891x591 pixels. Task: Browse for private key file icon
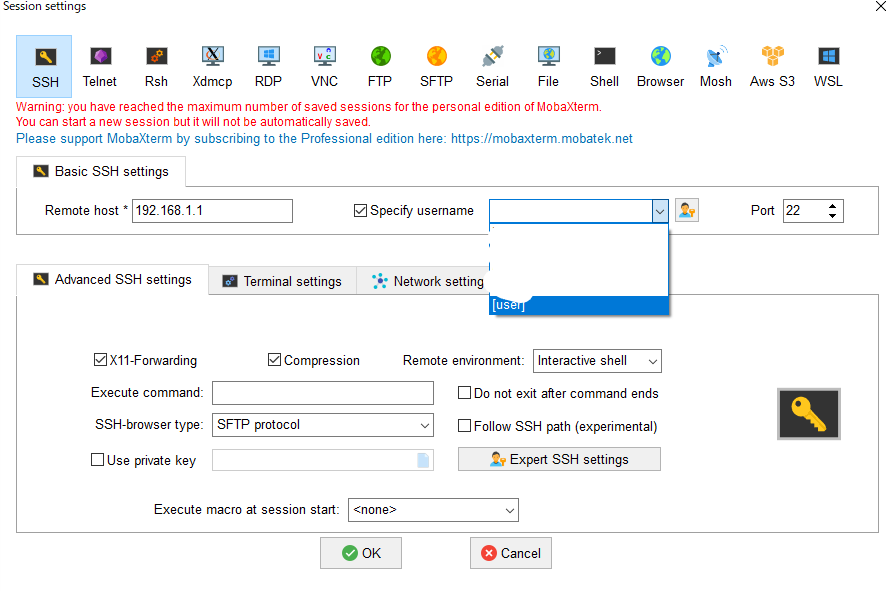pyautogui.click(x=423, y=460)
